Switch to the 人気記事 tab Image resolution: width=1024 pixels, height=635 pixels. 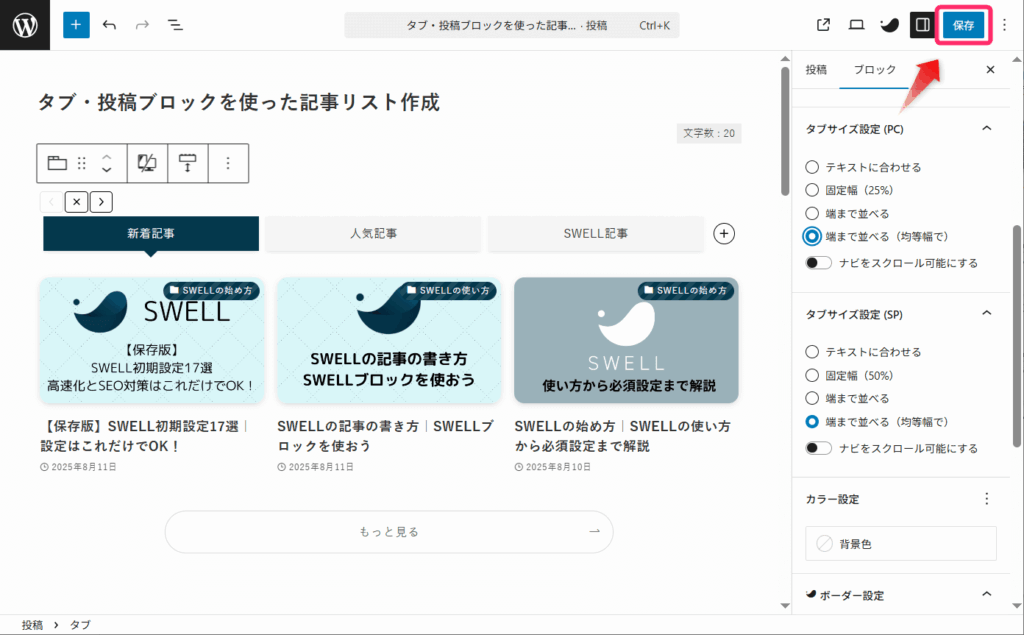[373, 233]
